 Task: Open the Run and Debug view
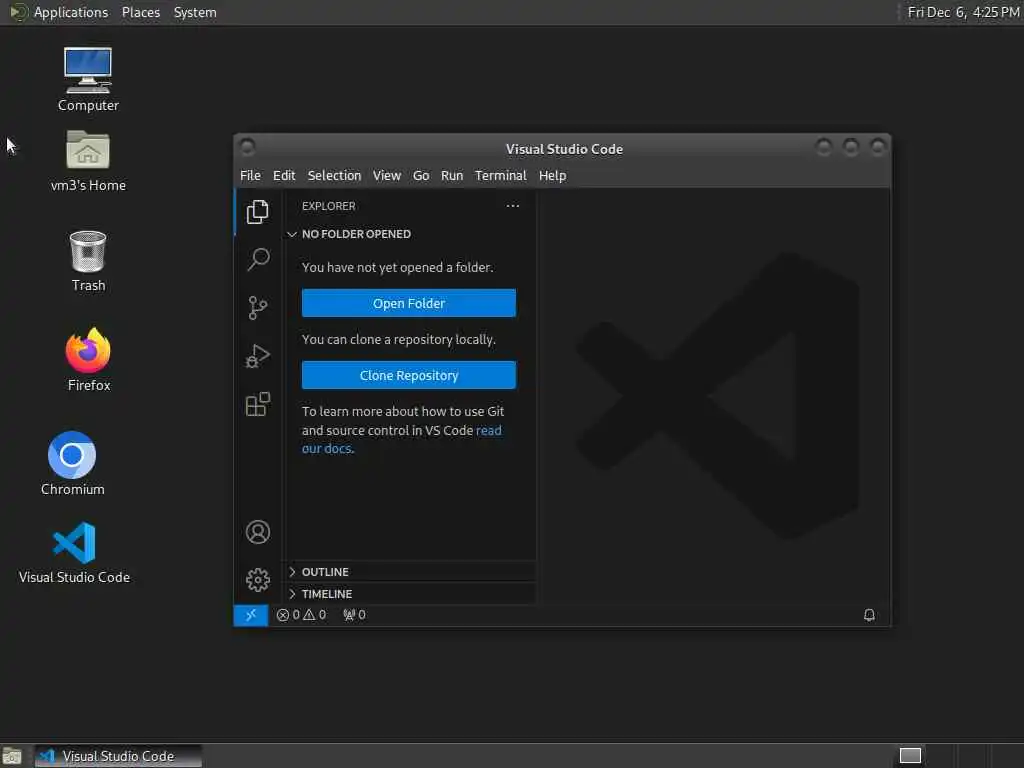point(257,356)
